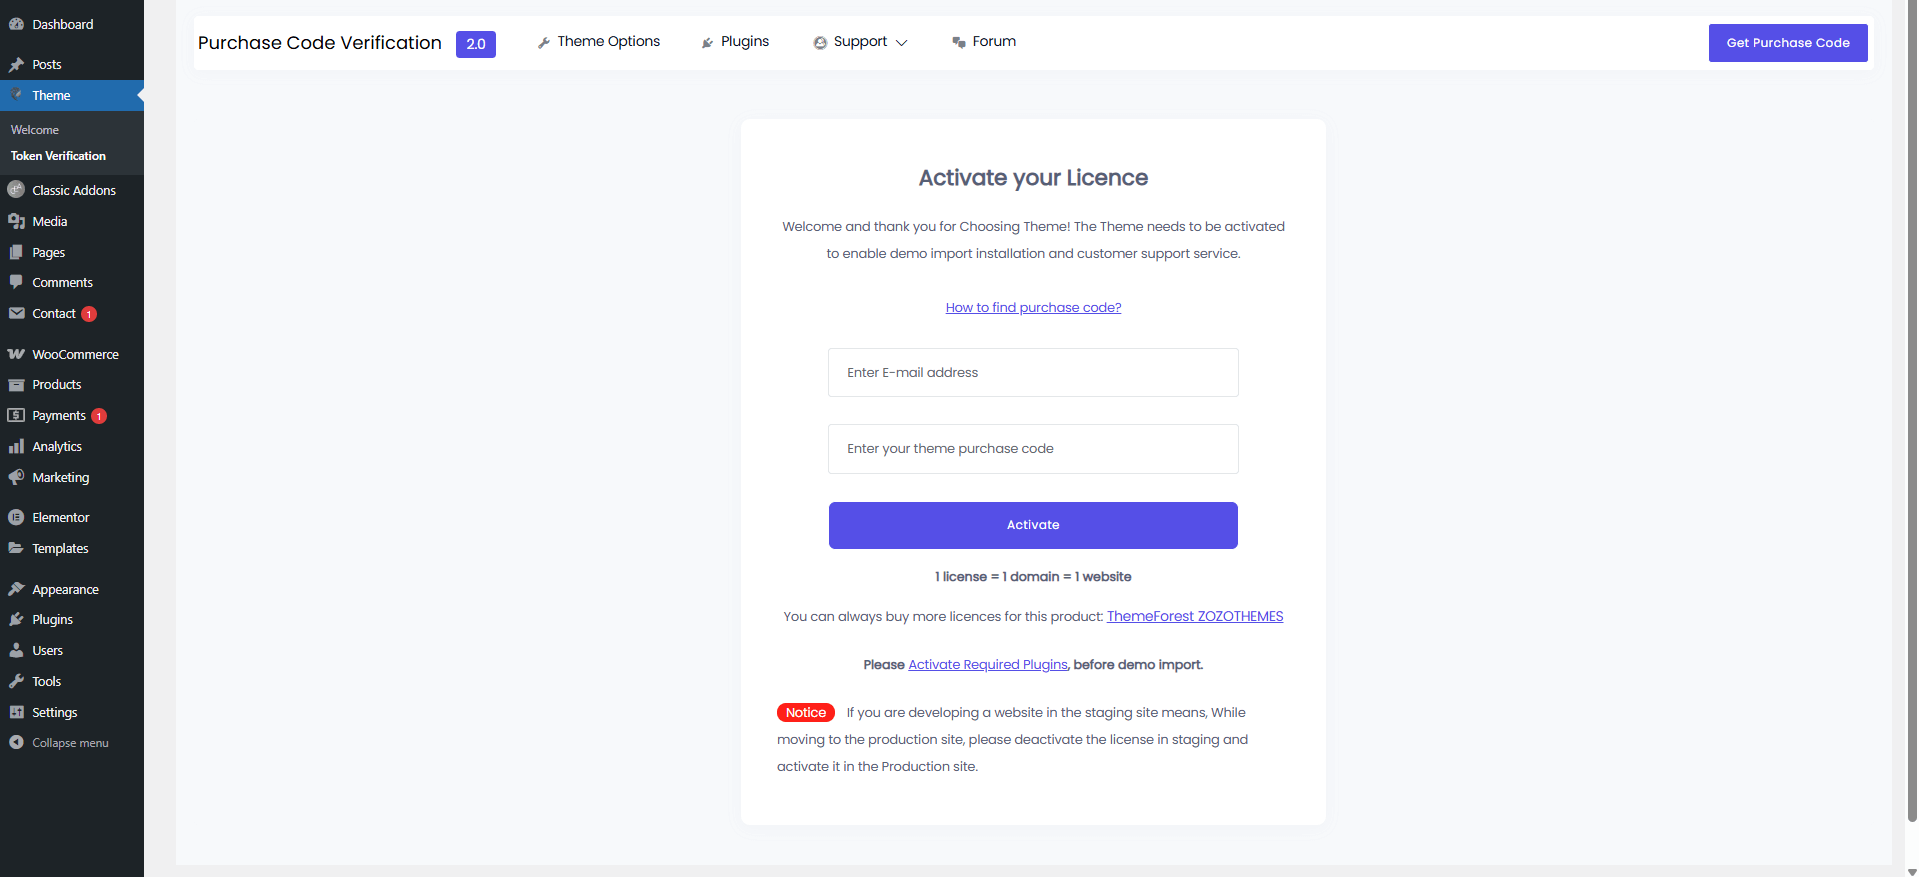Click the Posts pushpin icon

[x=16, y=65]
